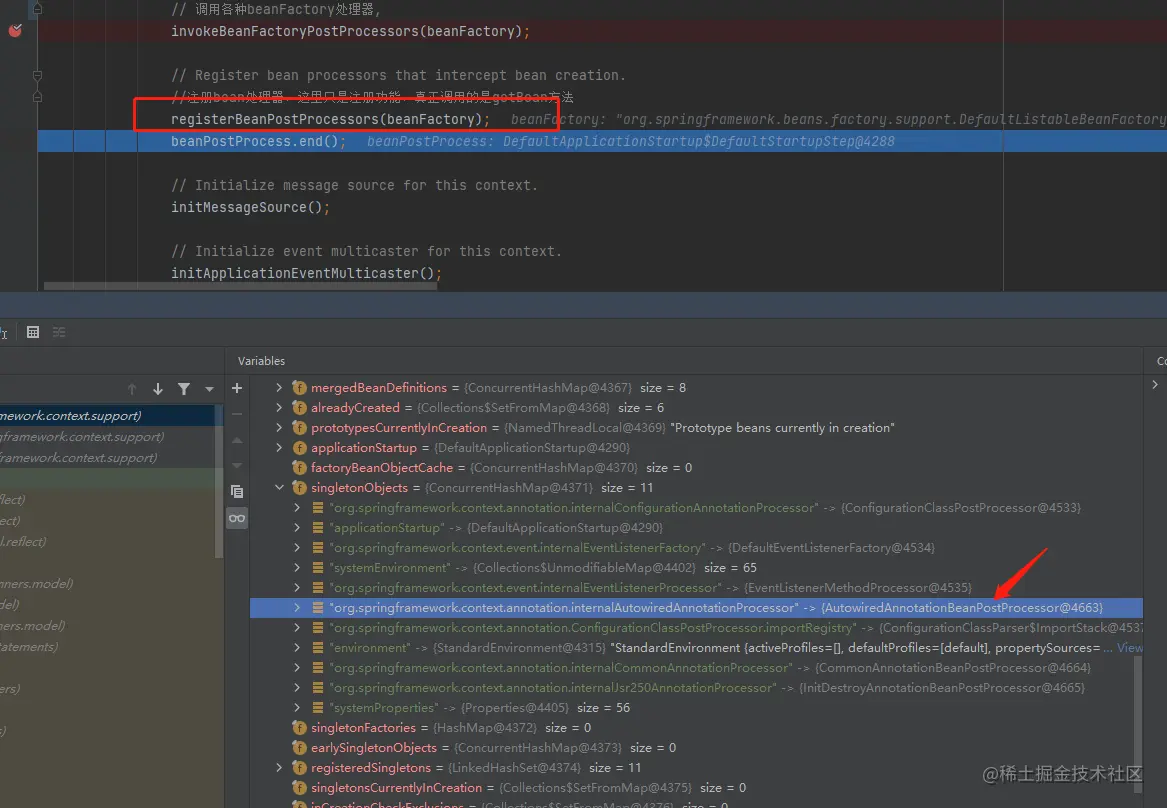The width and height of the screenshot is (1167, 808).
Task: Click the editor's horizontal scrollbar
Action: [240, 286]
